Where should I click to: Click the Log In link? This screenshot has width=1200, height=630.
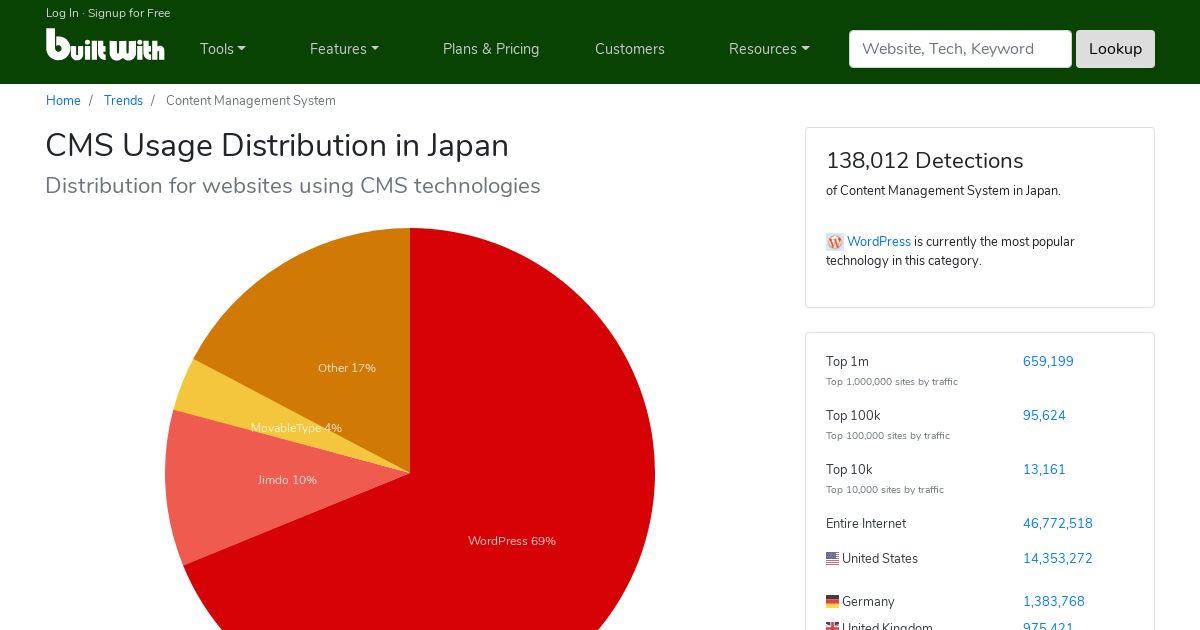click(62, 13)
